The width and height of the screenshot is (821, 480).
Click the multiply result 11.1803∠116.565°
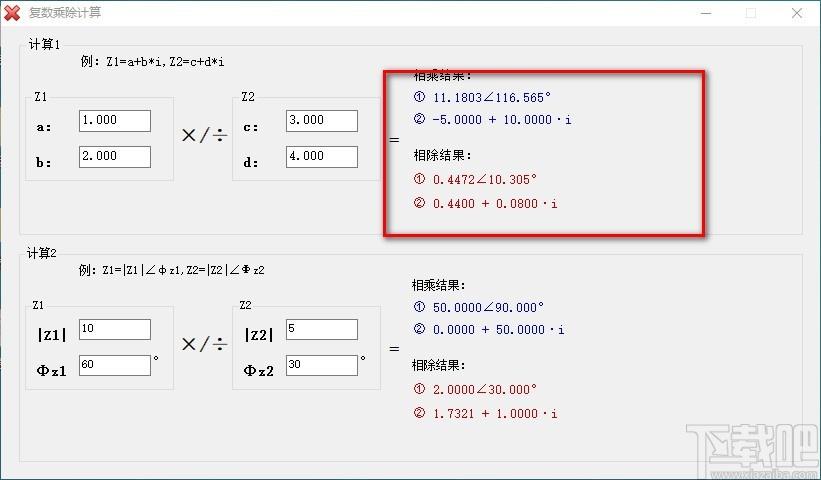coord(491,97)
